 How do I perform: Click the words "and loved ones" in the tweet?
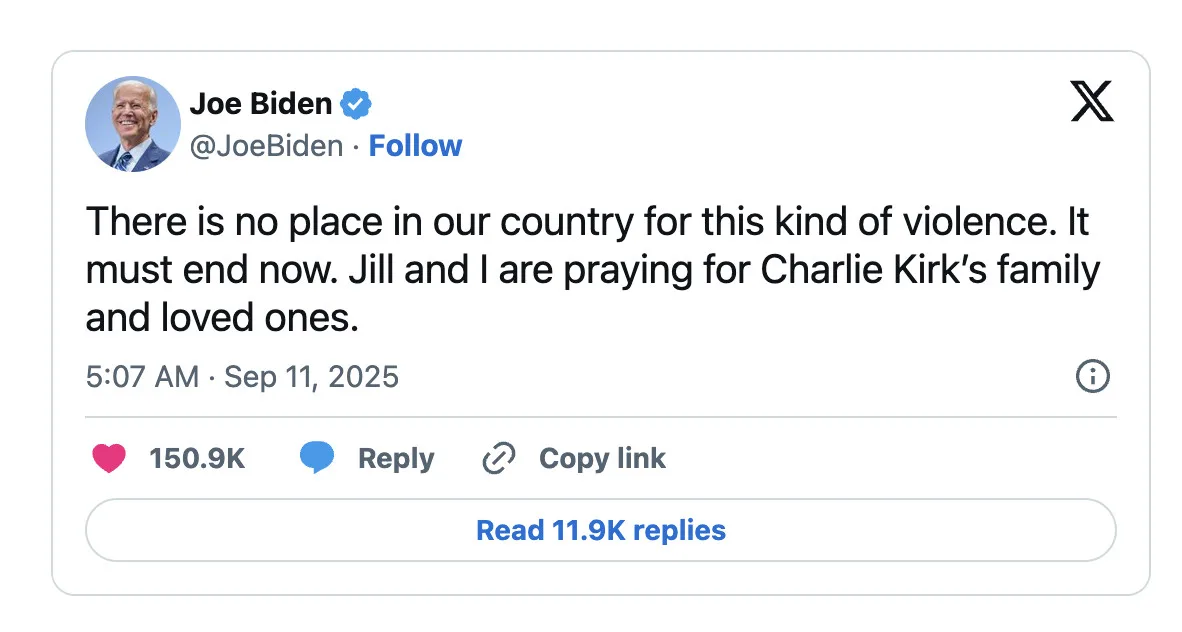point(220,317)
